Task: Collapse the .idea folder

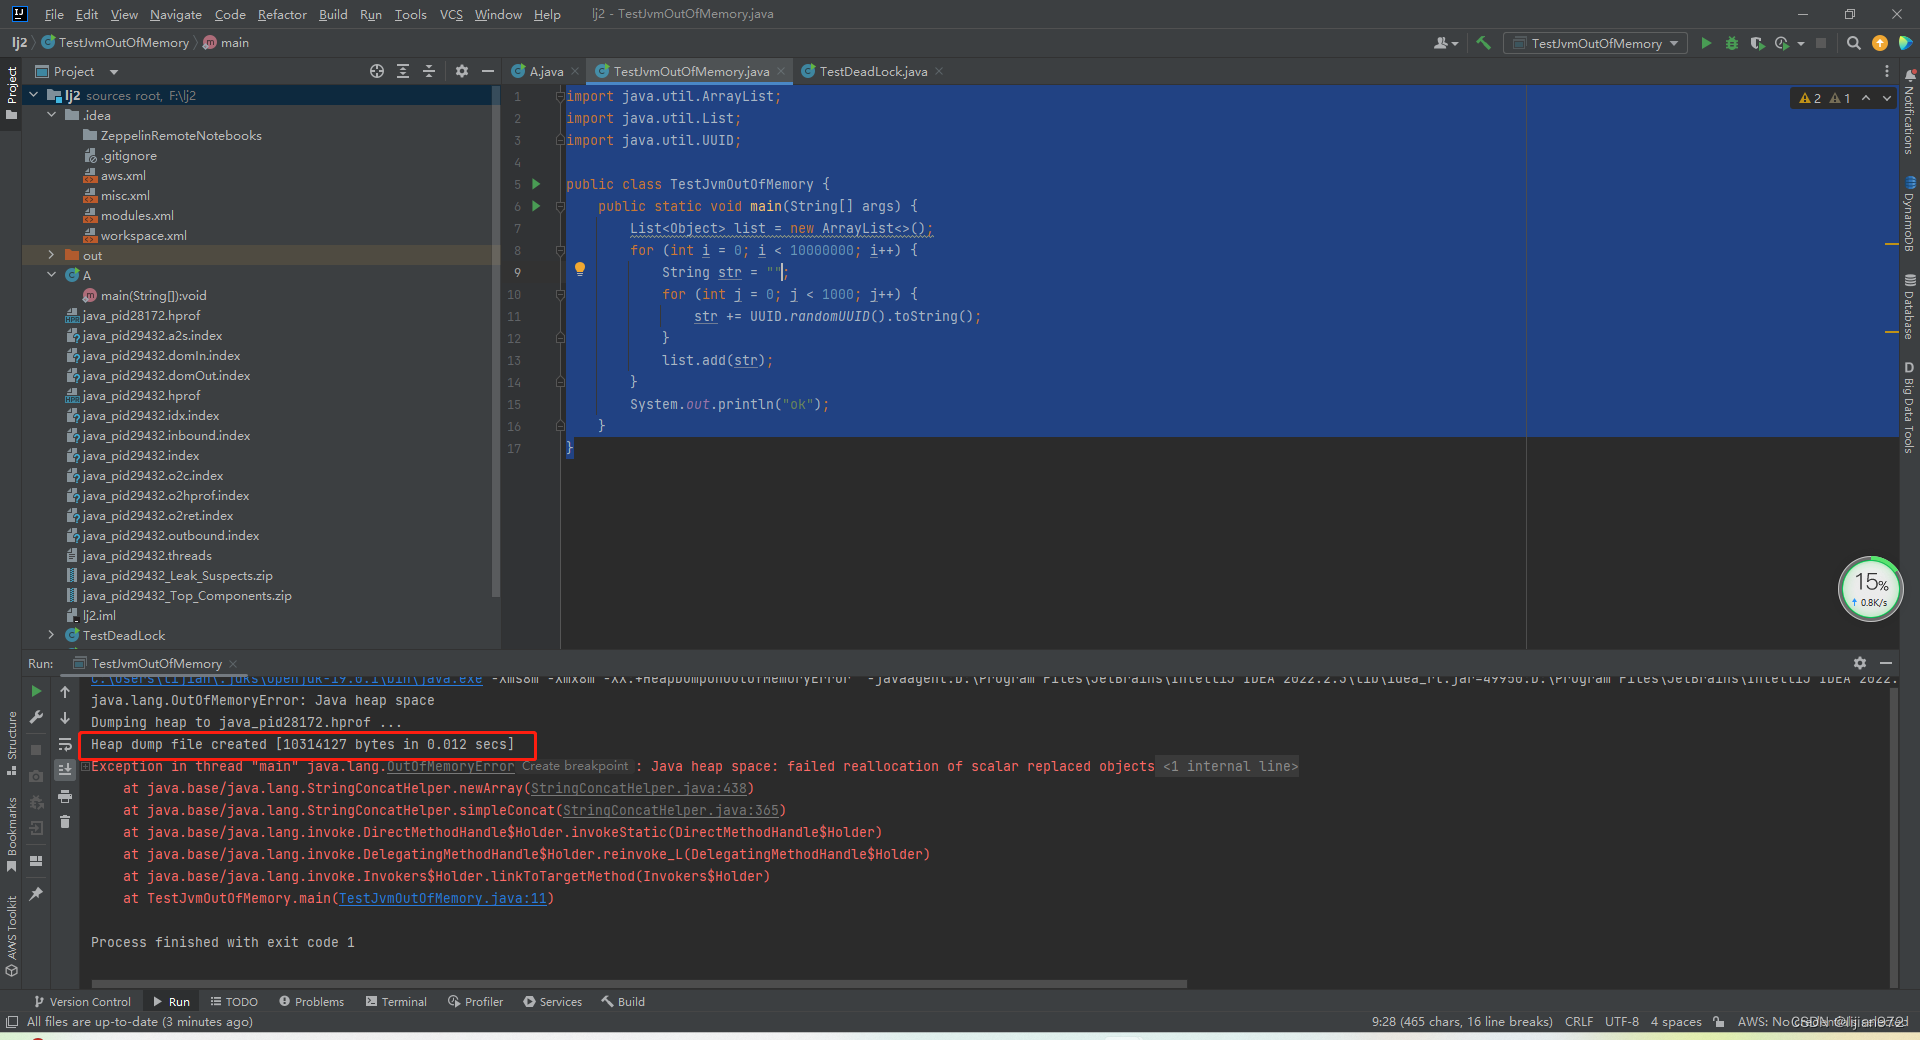Action: (x=52, y=115)
